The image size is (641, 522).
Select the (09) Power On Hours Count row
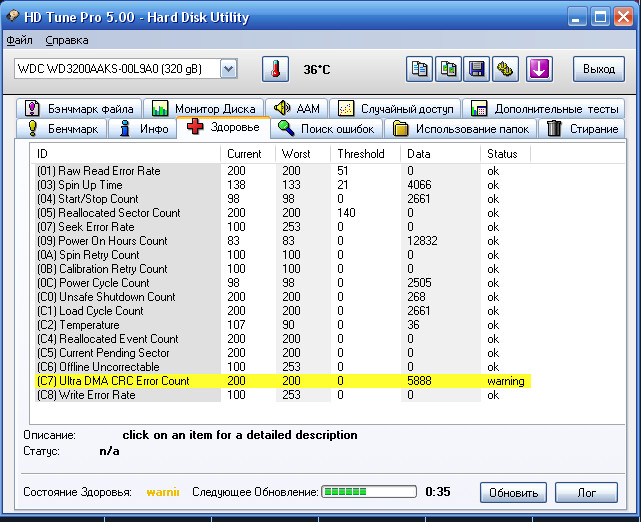coord(283,241)
